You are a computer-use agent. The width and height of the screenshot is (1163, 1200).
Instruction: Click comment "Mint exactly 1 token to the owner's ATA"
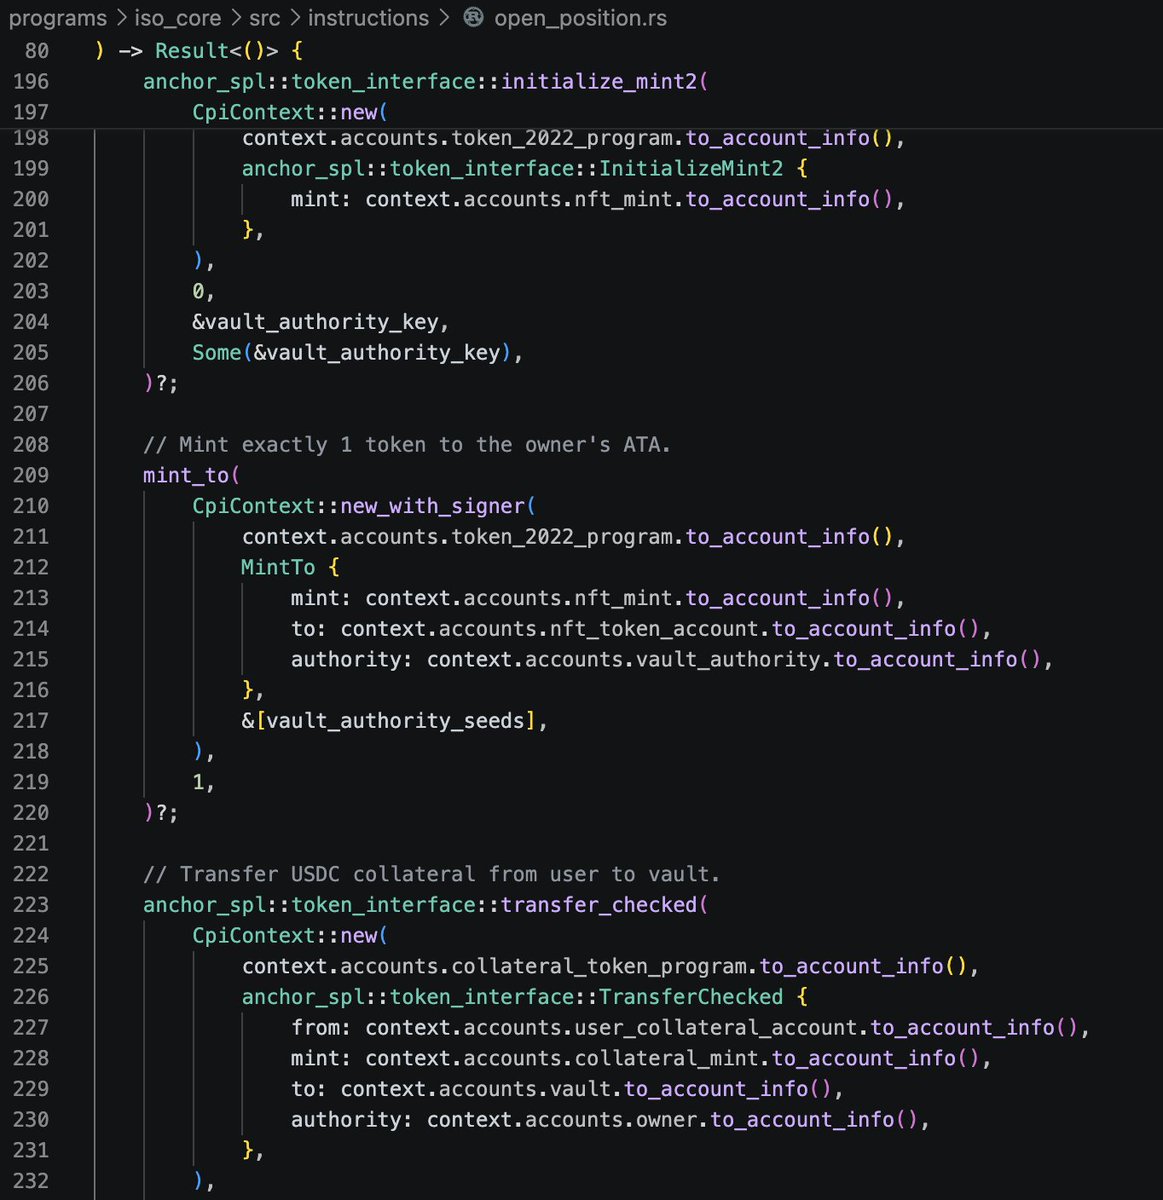(x=407, y=444)
